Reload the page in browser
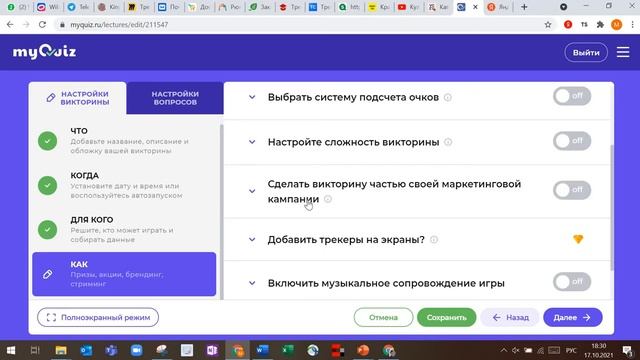Image resolution: width=640 pixels, height=360 pixels. 42,24
